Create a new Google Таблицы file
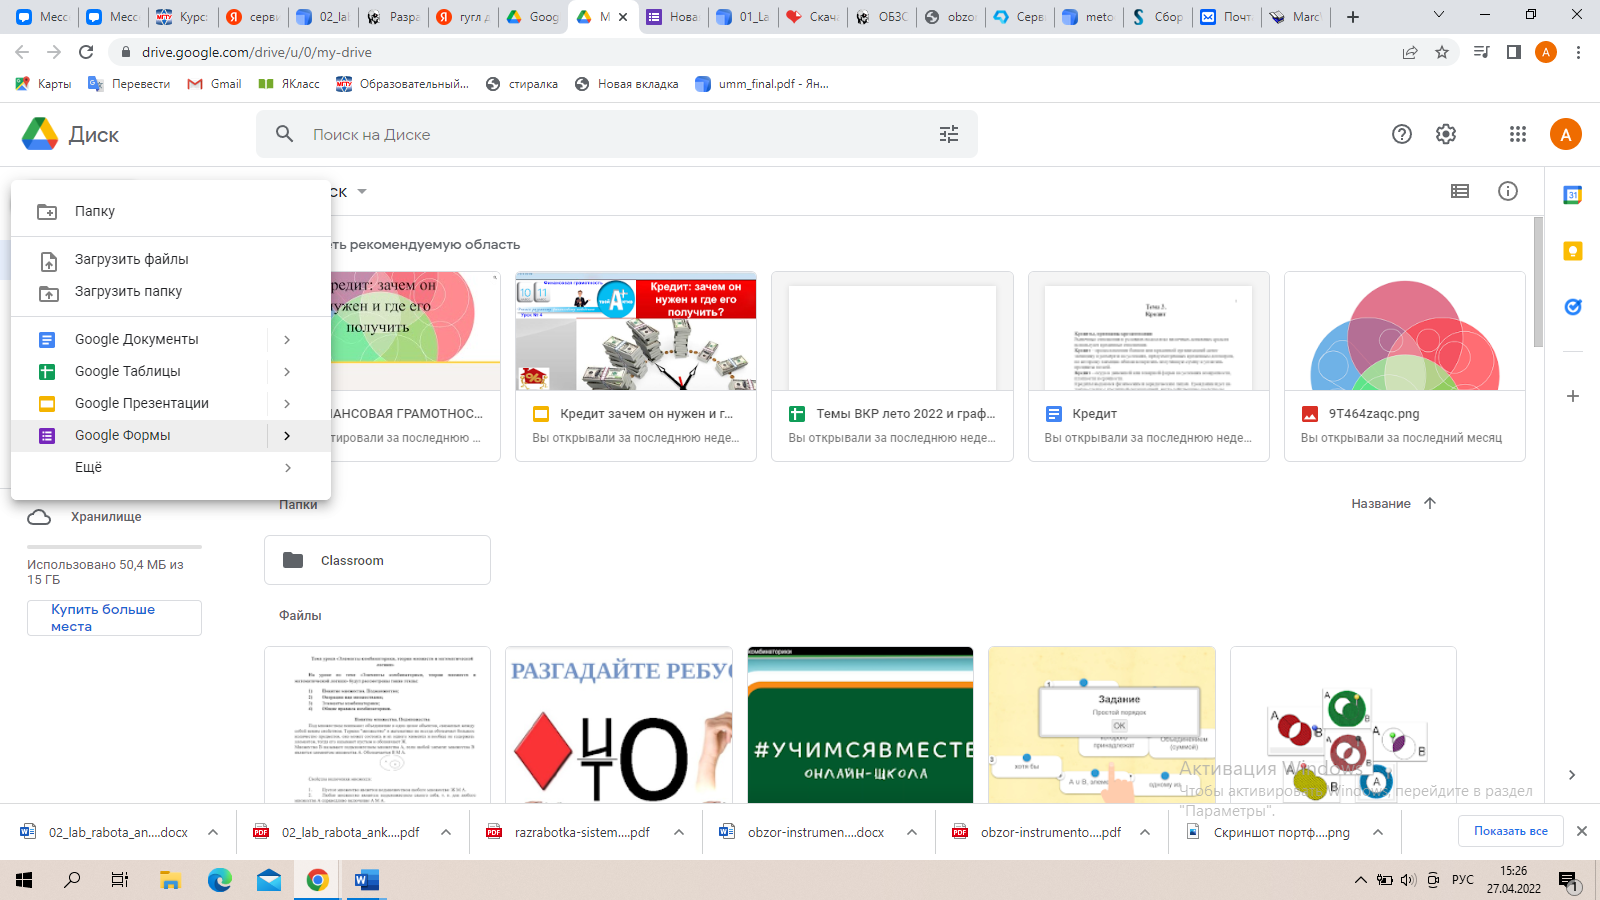 click(x=139, y=371)
